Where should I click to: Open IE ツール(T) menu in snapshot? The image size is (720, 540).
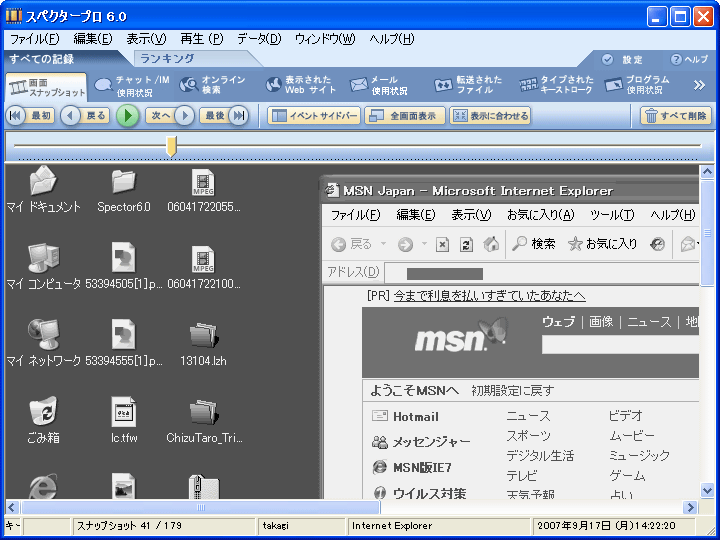click(x=612, y=215)
